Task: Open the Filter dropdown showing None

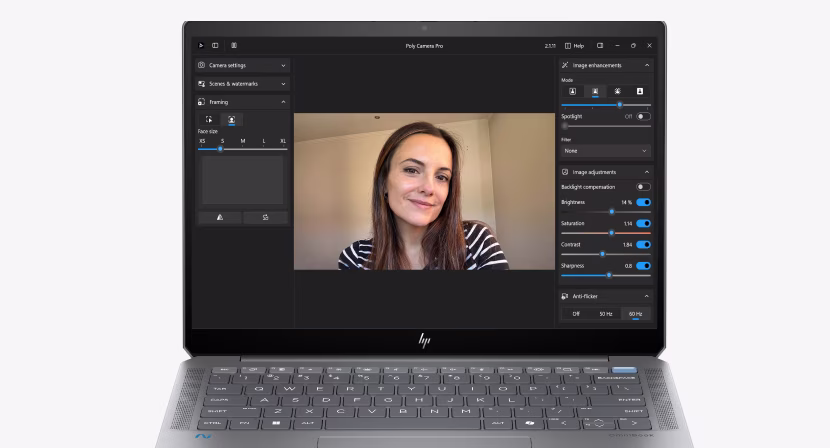Action: click(x=606, y=151)
